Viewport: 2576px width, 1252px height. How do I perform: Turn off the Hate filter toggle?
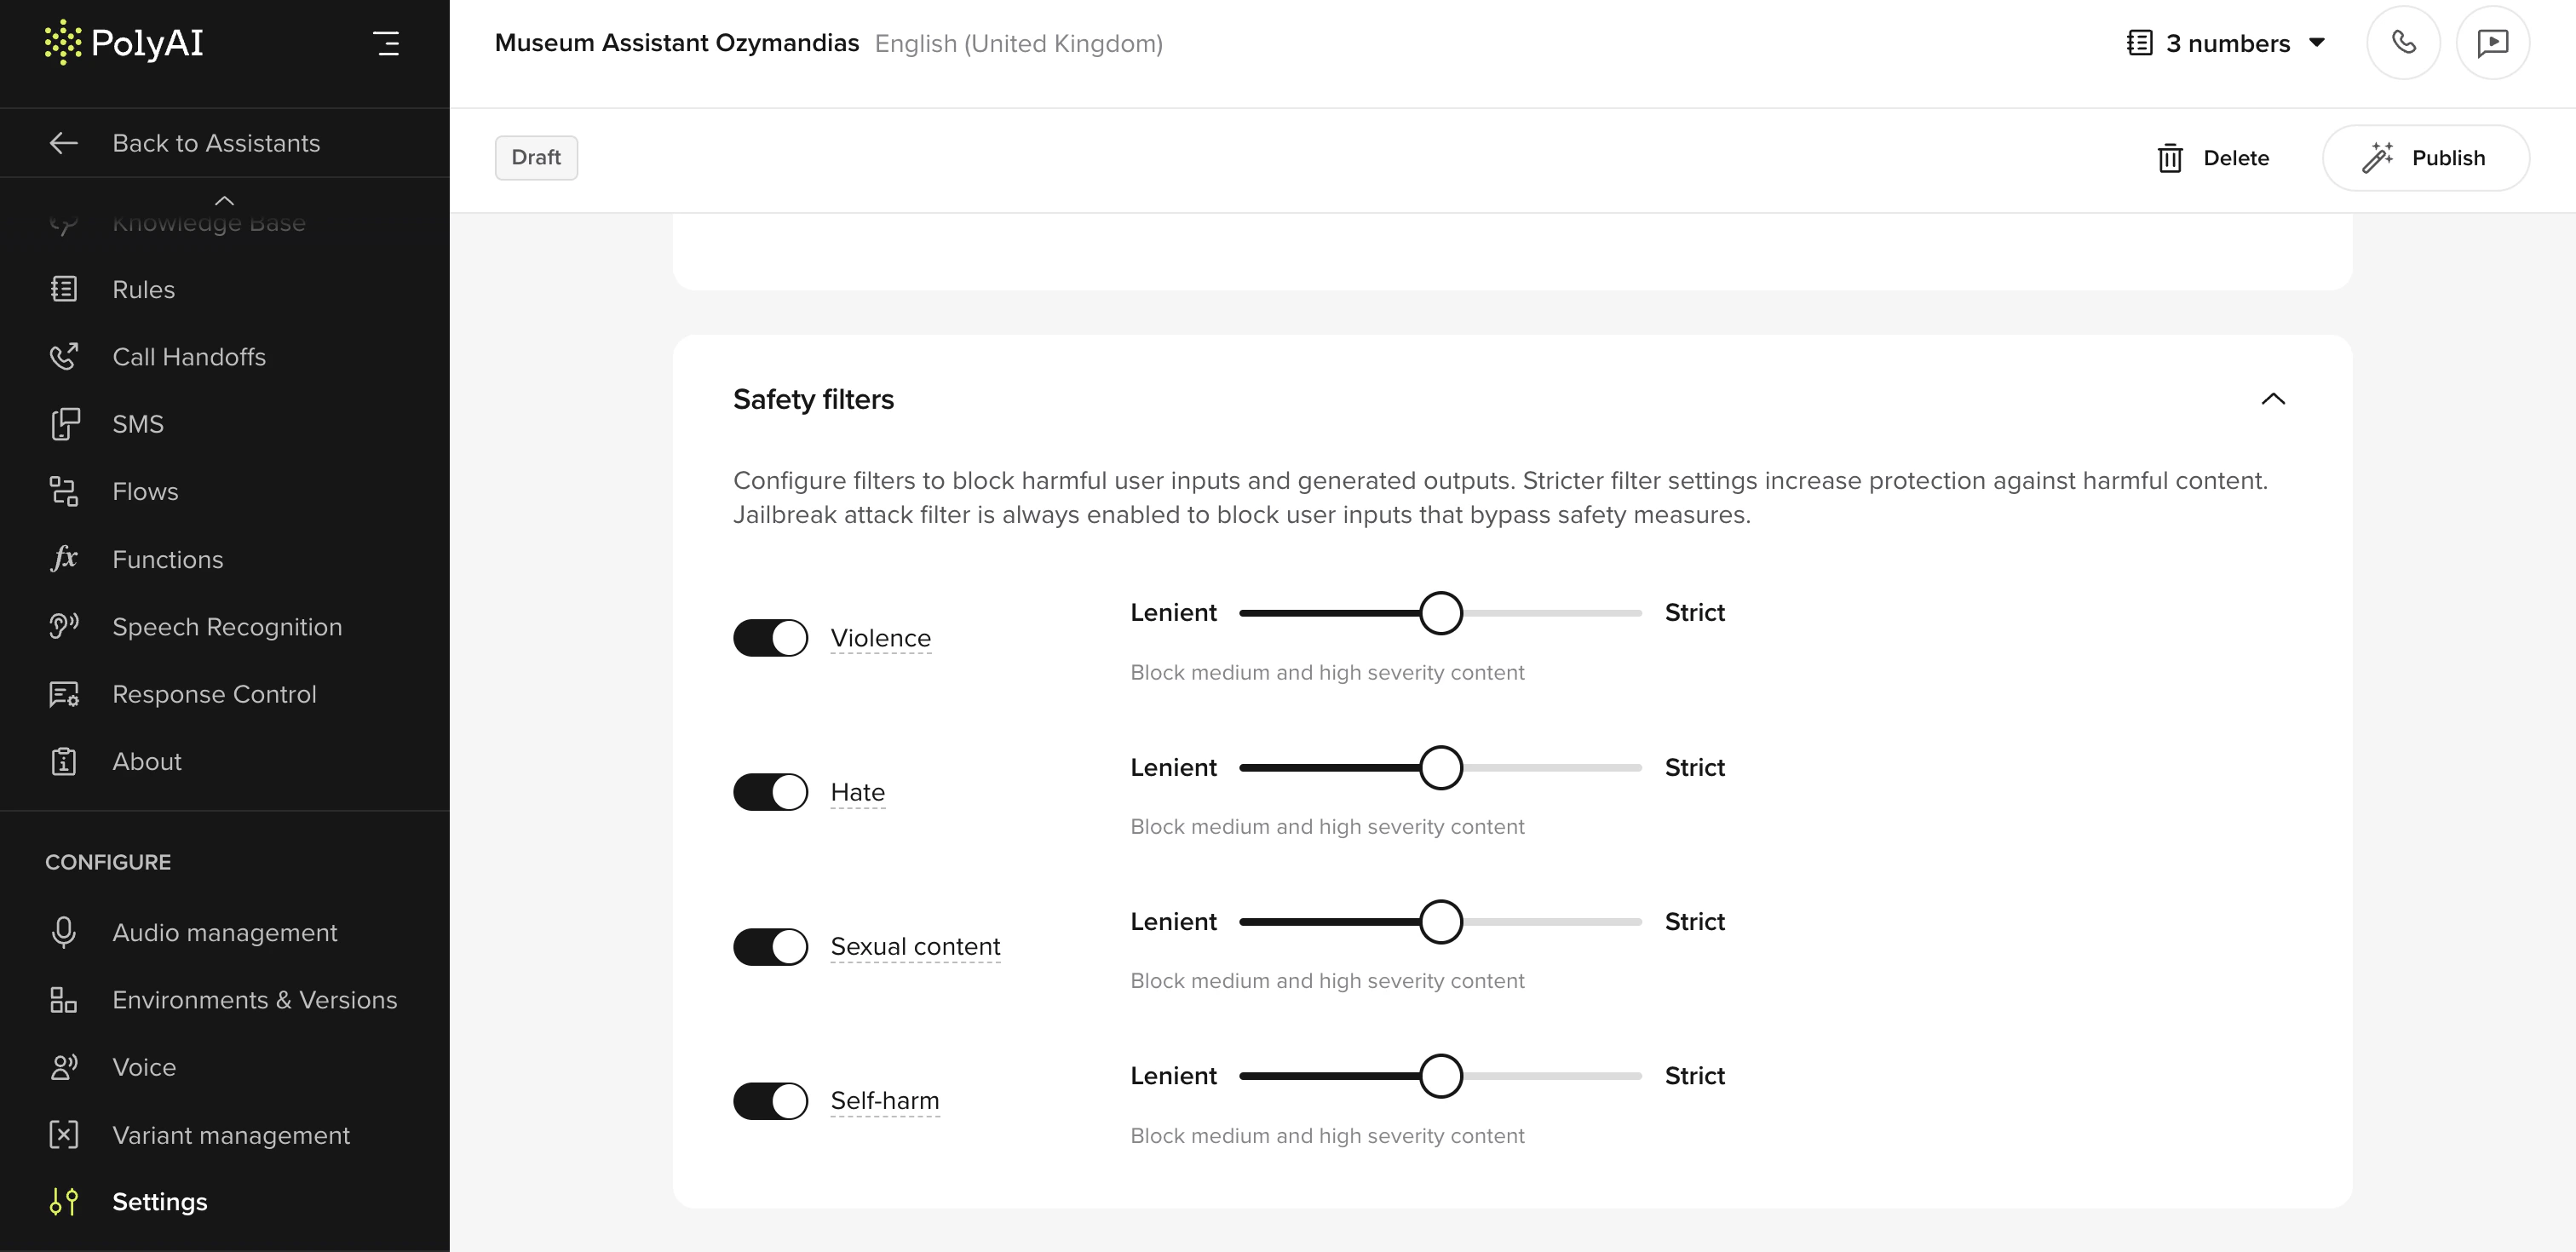(770, 792)
